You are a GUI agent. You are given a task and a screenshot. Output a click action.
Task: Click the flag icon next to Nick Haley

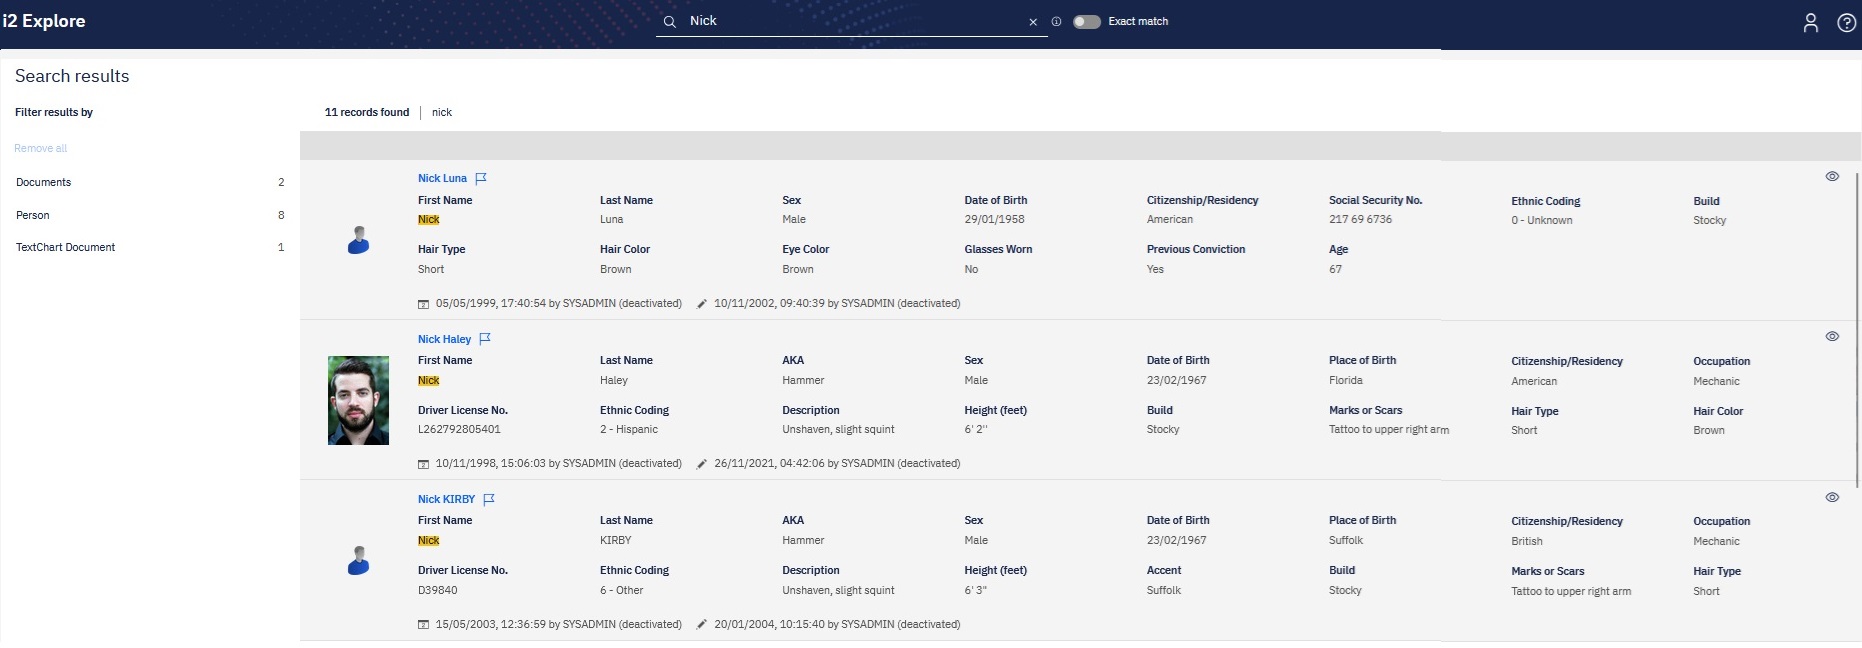(x=485, y=339)
